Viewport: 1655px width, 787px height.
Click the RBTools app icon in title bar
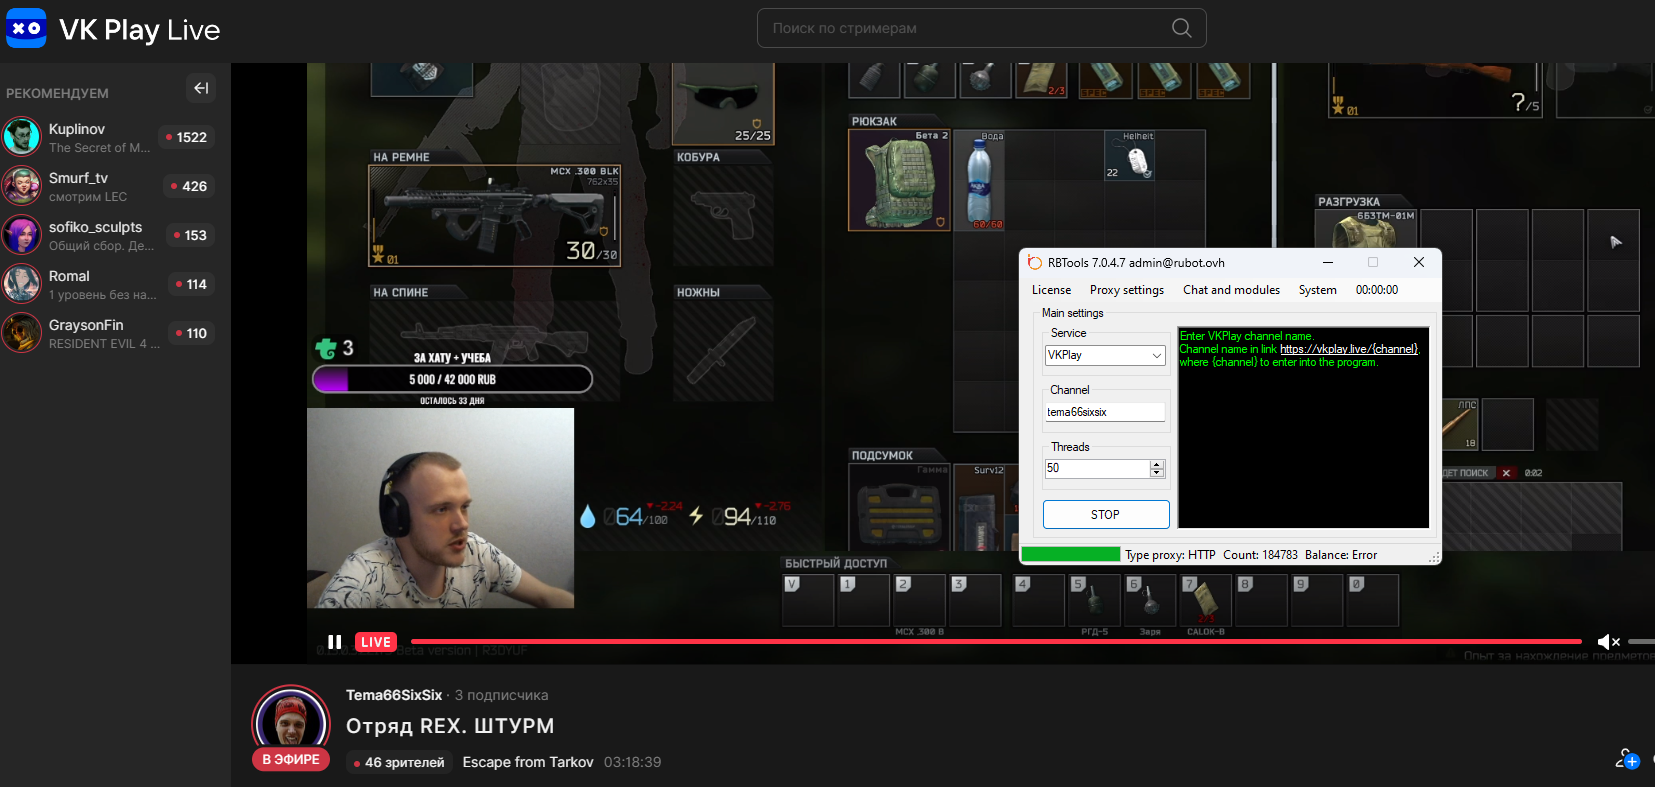click(1035, 263)
